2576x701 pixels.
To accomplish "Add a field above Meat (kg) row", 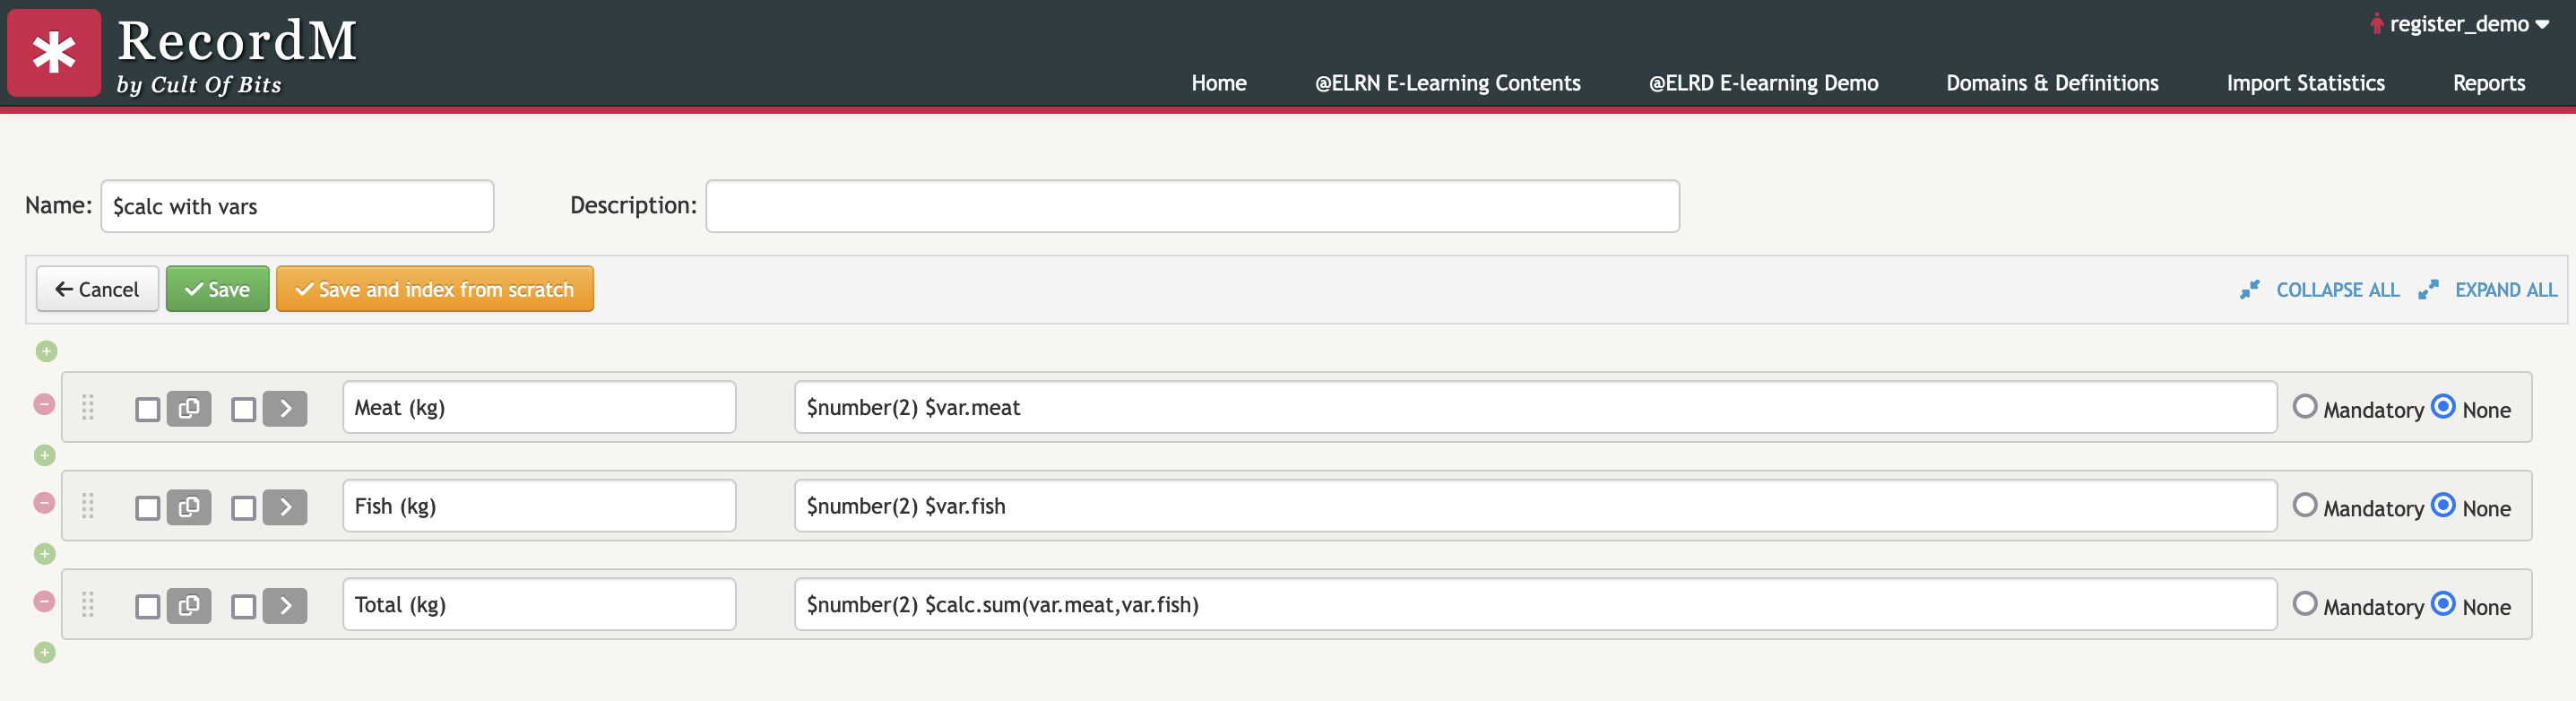I will tap(46, 351).
